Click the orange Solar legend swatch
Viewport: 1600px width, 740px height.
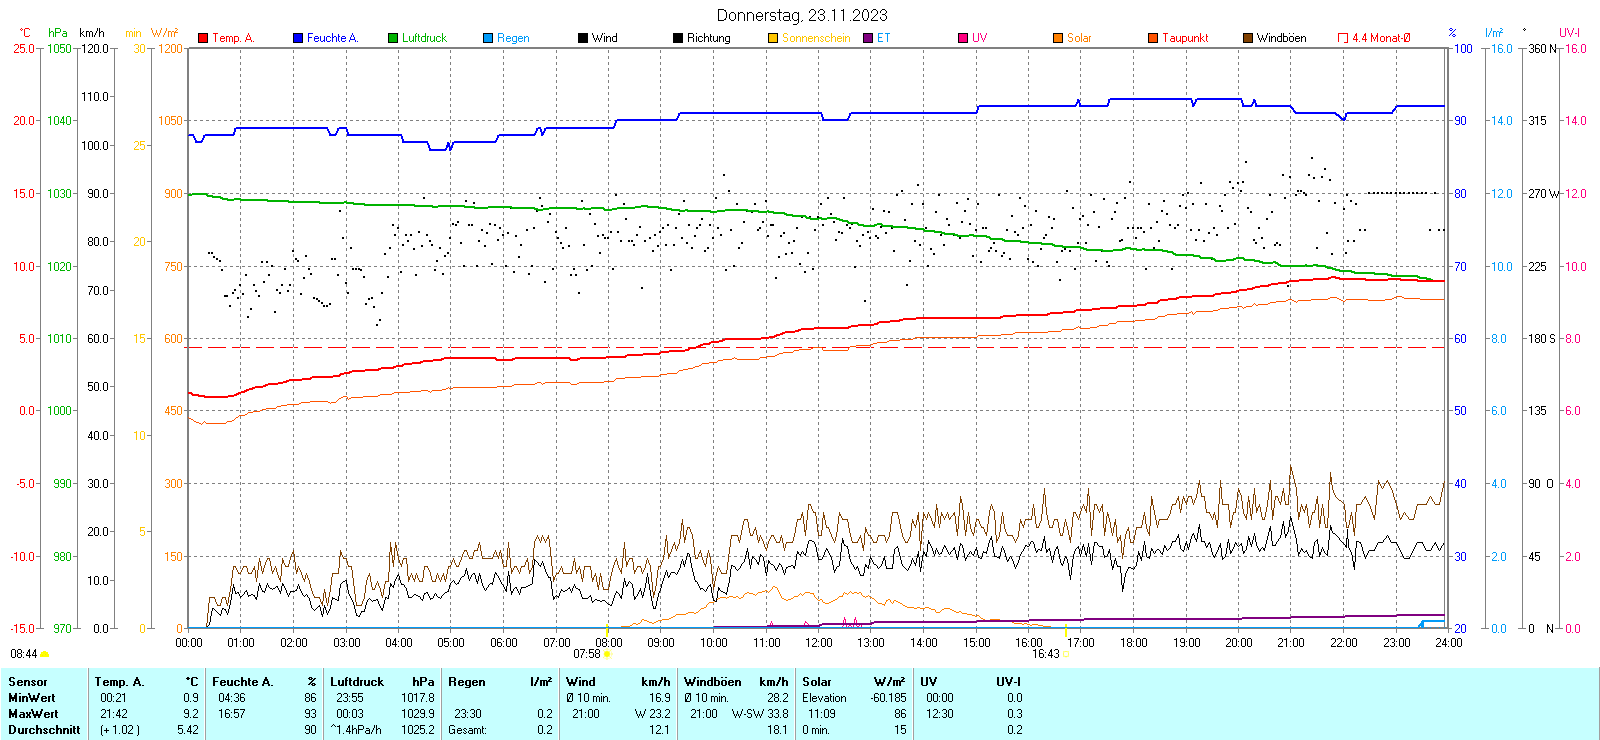click(x=1058, y=38)
